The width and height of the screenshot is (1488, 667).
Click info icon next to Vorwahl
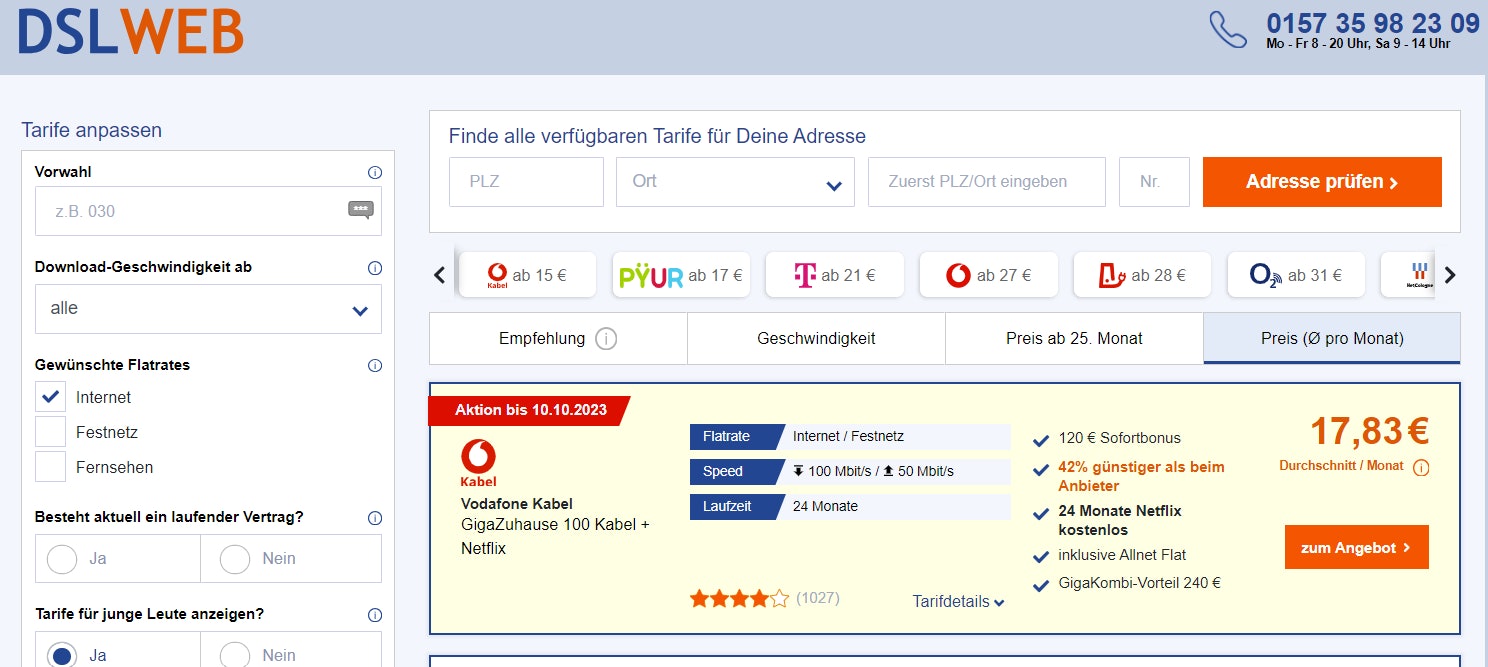tap(375, 172)
